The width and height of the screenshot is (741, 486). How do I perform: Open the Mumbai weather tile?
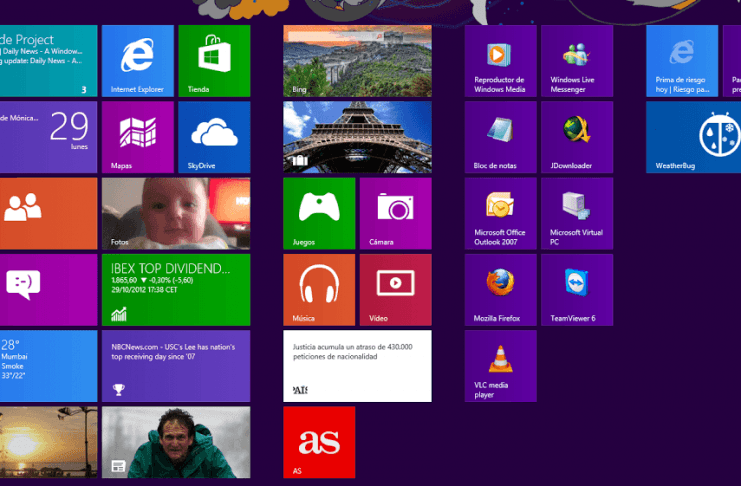click(x=49, y=366)
